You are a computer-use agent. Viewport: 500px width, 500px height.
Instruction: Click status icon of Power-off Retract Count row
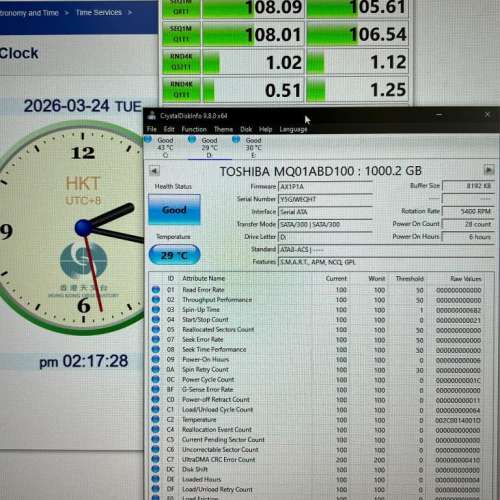[x=156, y=399]
